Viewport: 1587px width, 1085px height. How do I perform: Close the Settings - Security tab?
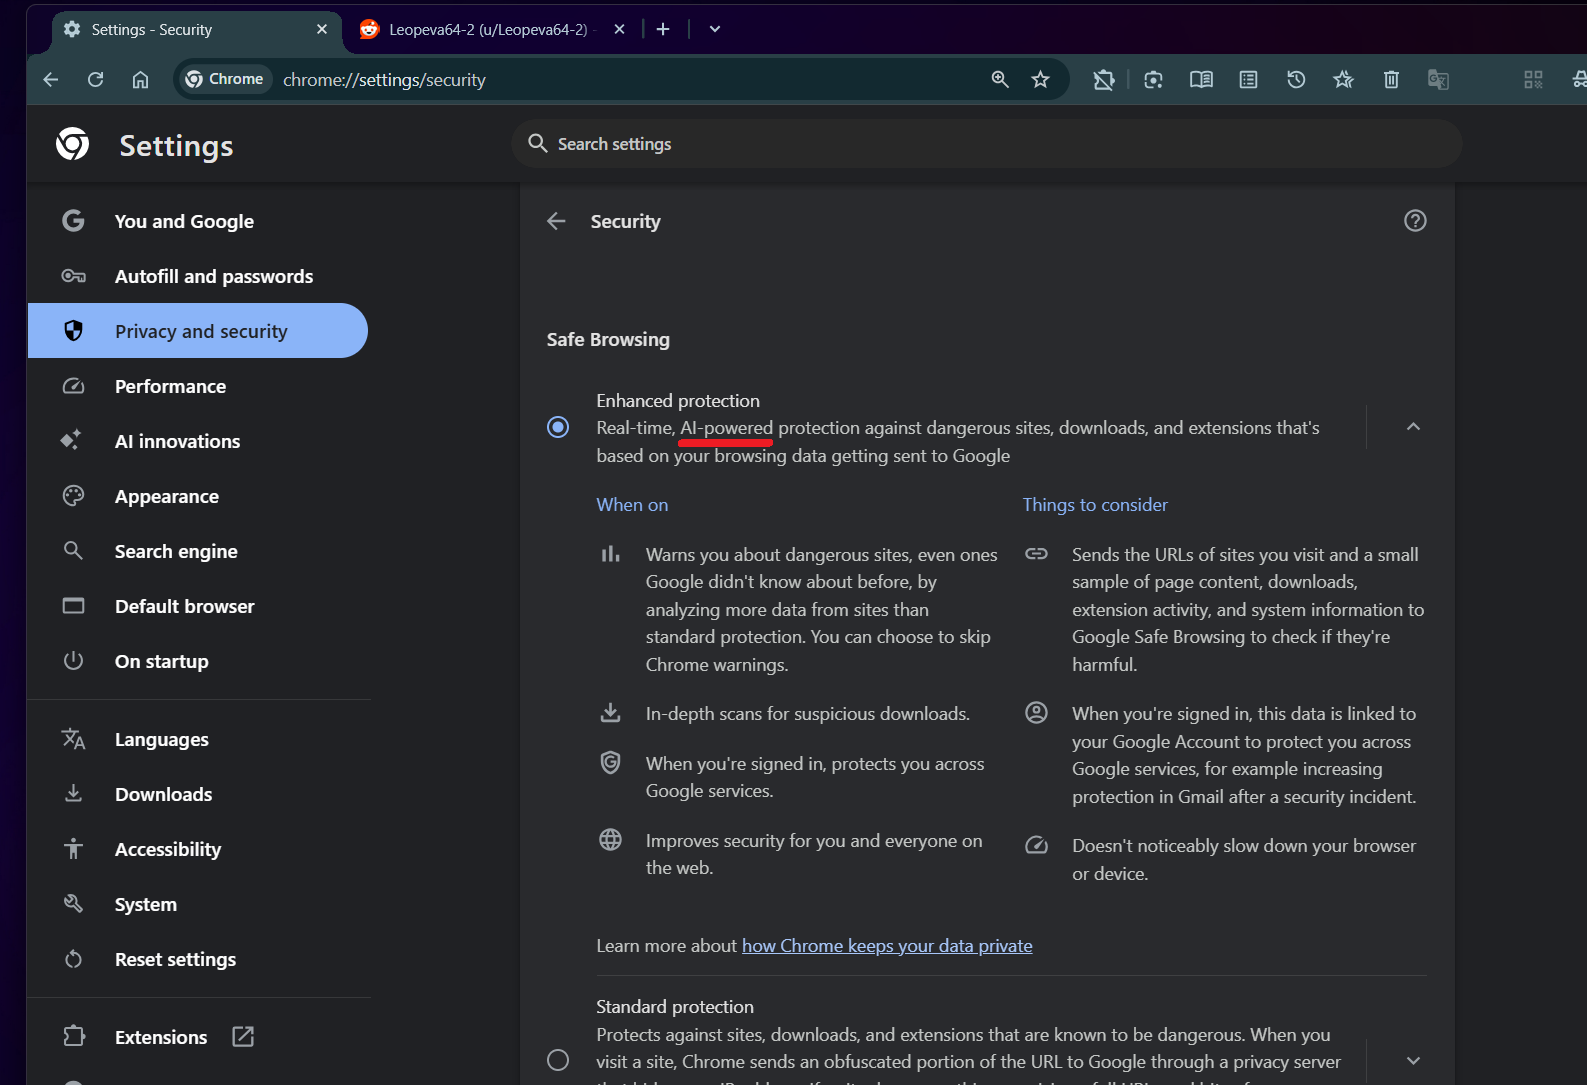(322, 30)
